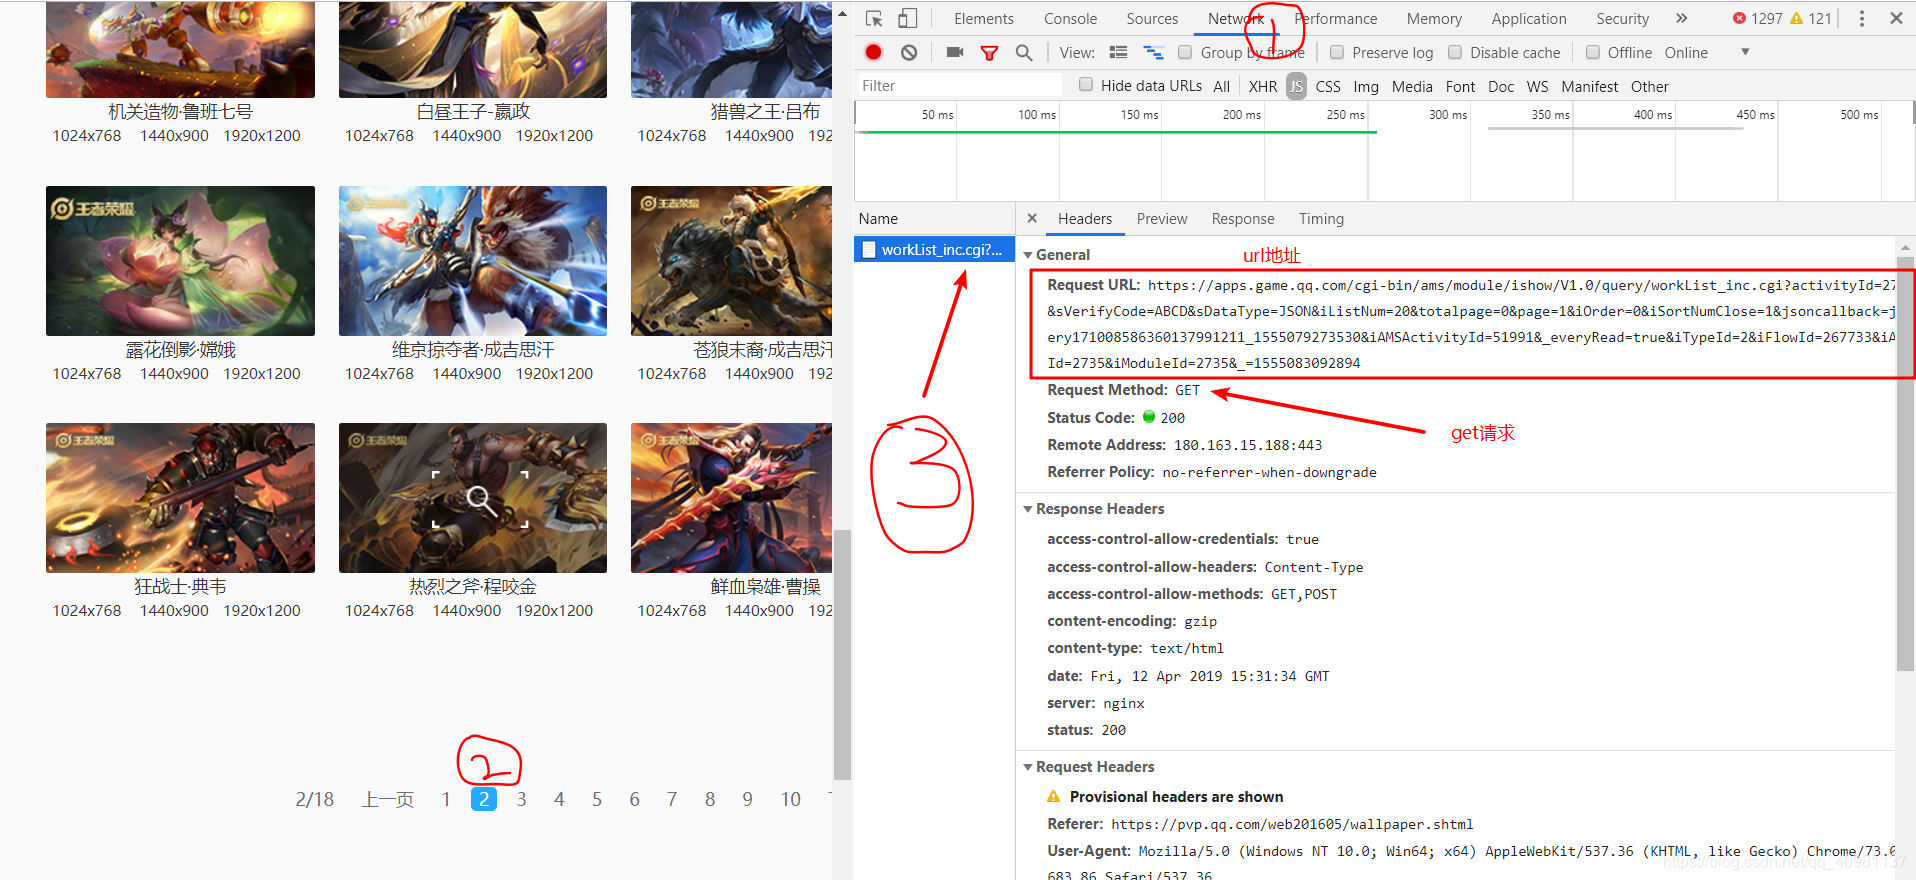Open the Application tab
Viewport: 1916px width, 880px height.
1529,19
